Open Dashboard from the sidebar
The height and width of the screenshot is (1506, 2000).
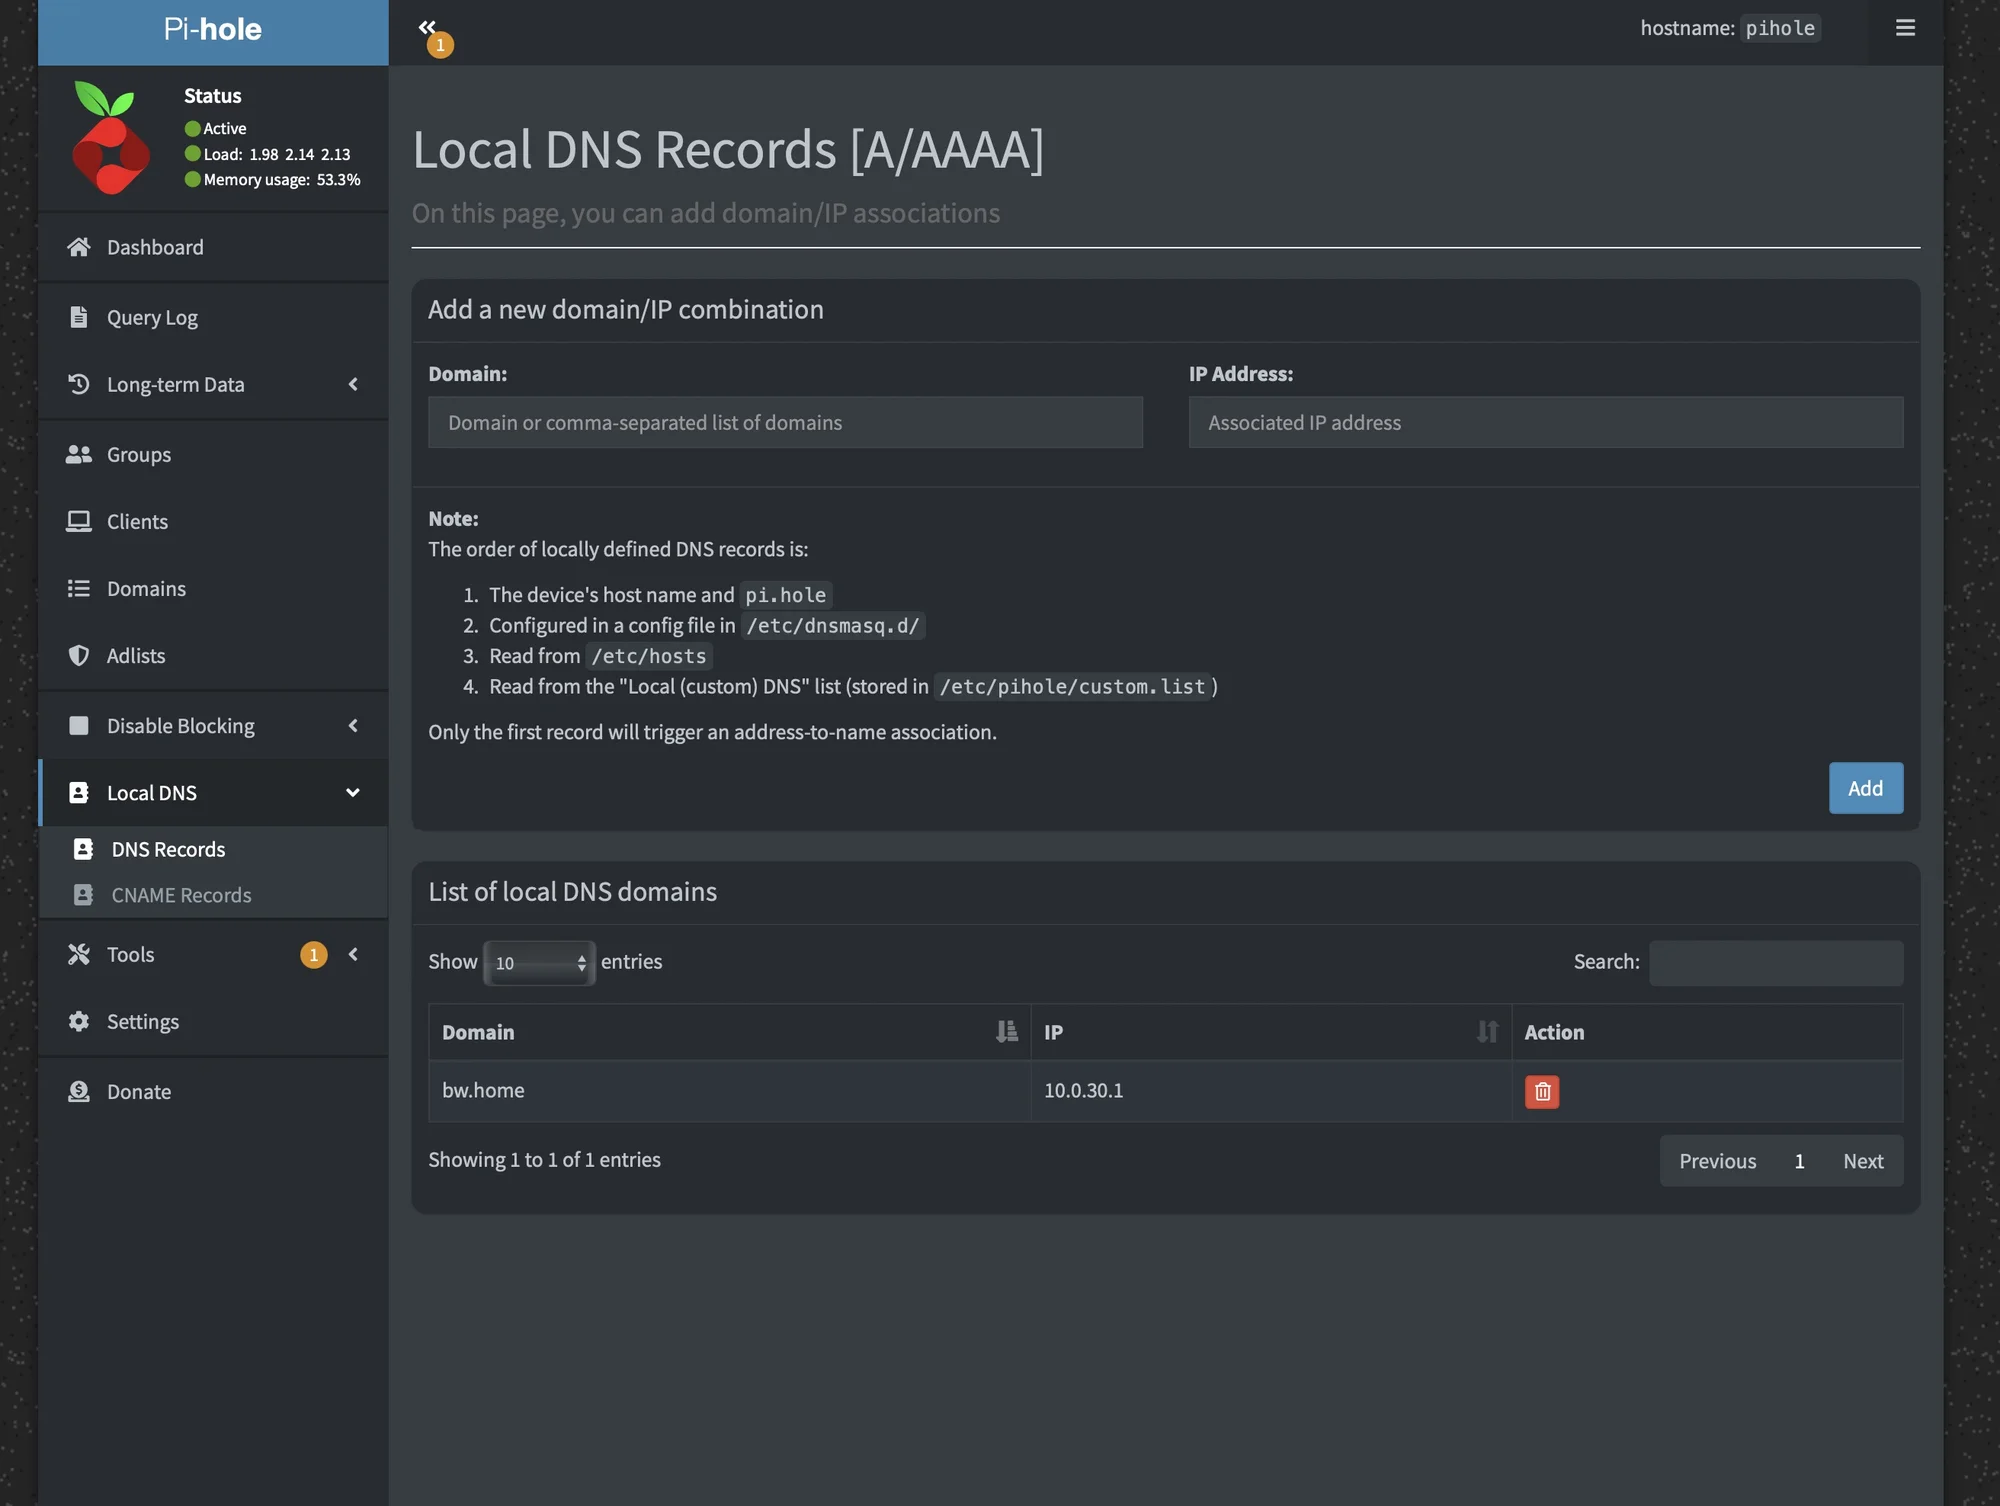[213, 247]
